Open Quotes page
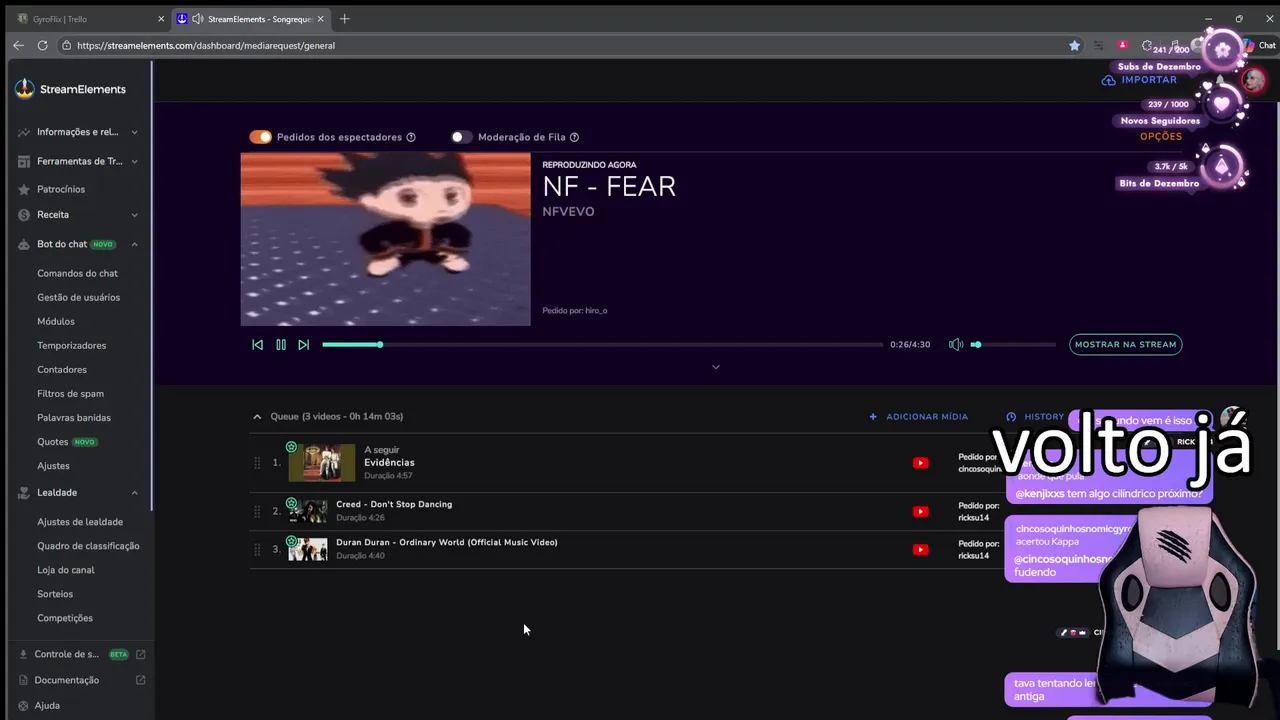This screenshot has height=720, width=1280. point(53,441)
